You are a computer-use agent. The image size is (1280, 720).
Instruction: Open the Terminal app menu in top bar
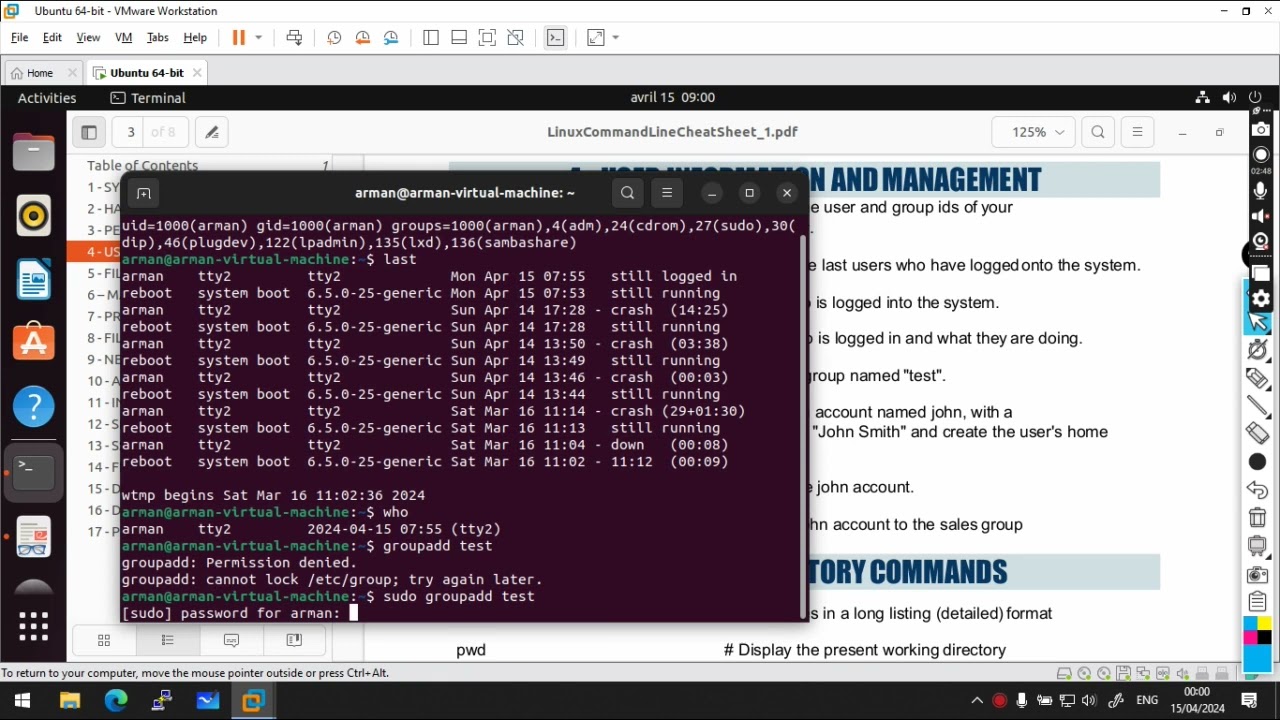pyautogui.click(x=148, y=98)
